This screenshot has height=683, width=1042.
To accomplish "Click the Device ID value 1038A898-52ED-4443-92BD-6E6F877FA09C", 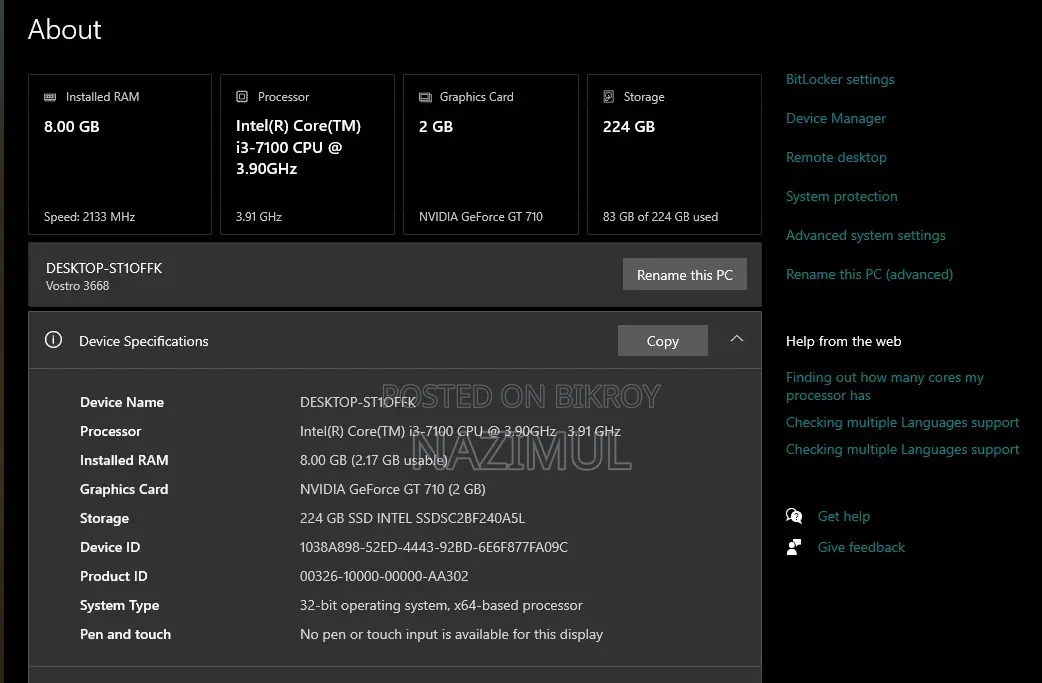I will pyautogui.click(x=434, y=547).
